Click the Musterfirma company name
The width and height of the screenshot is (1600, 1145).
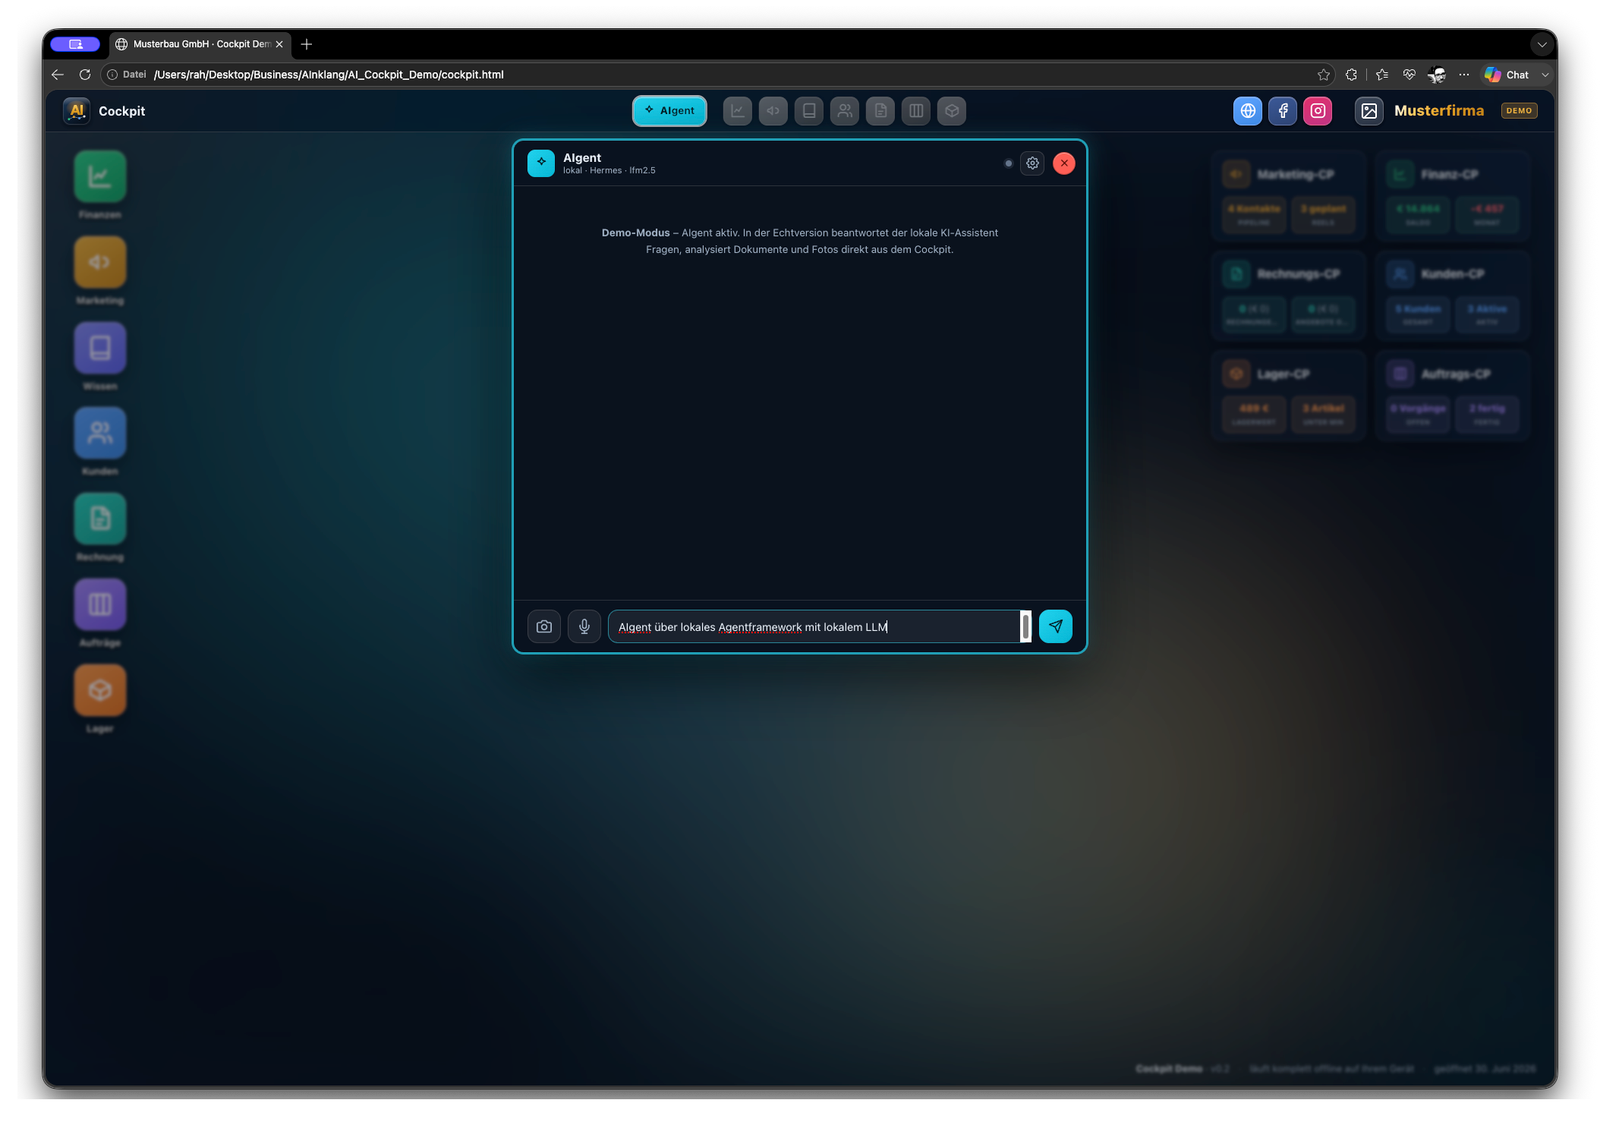(1439, 111)
